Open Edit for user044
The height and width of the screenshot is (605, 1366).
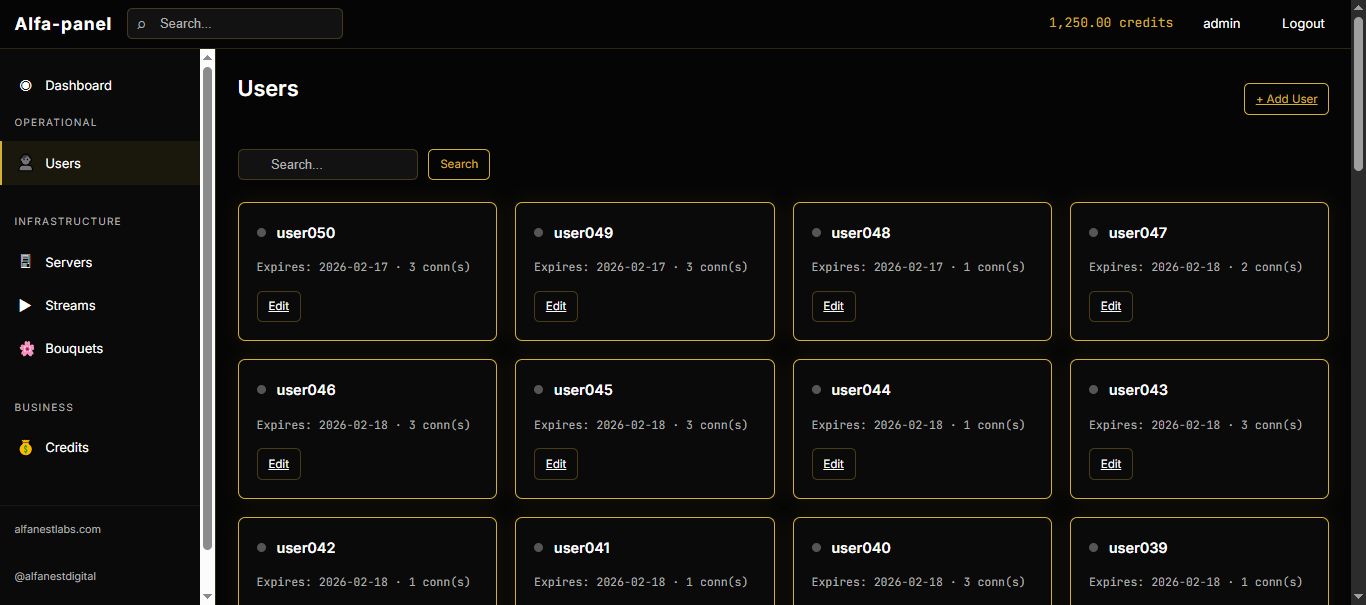(834, 464)
